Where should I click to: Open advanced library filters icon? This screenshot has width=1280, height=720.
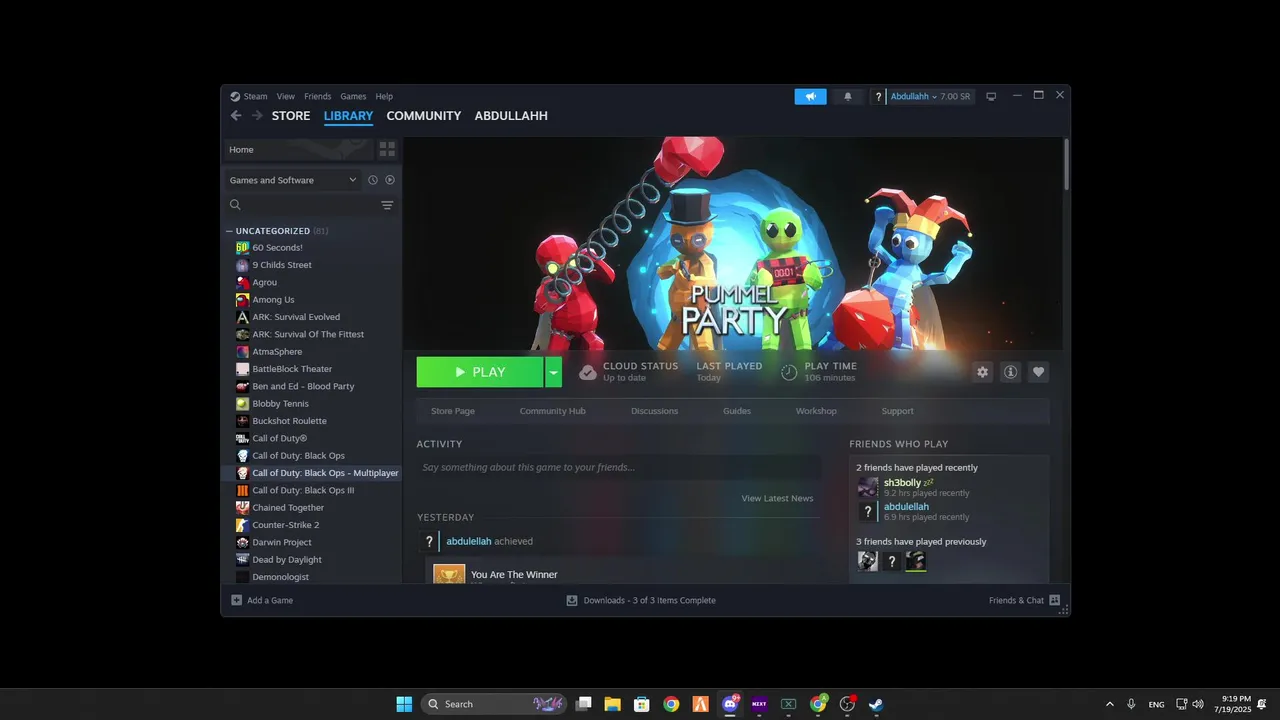[x=387, y=205]
